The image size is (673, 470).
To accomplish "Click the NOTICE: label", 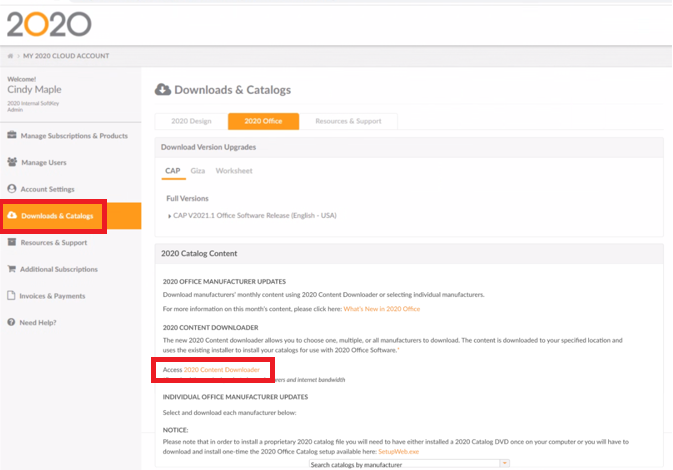I will (x=176, y=430).
